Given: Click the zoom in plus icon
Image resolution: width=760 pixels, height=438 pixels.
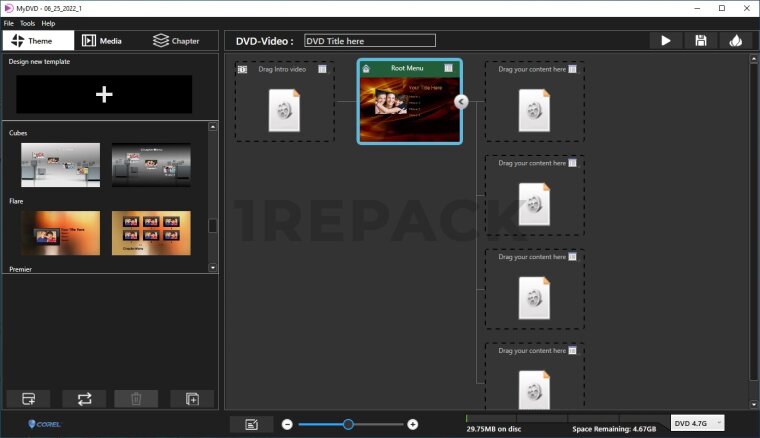Looking at the screenshot, I should point(413,424).
